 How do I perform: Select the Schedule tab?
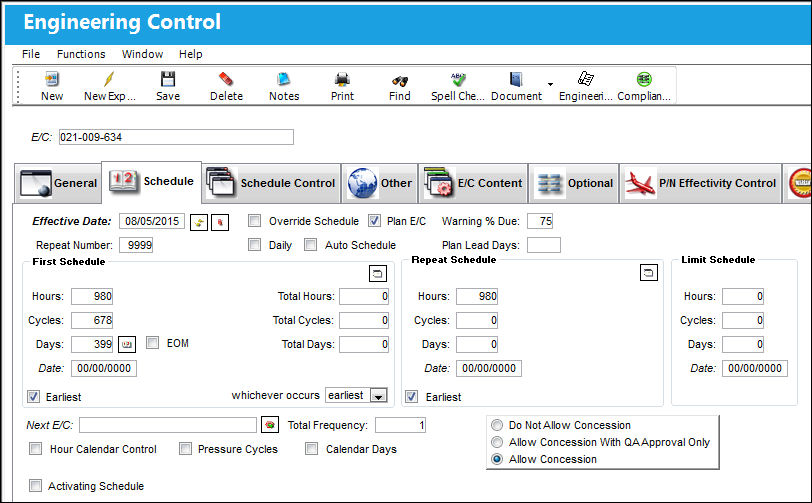pos(151,181)
